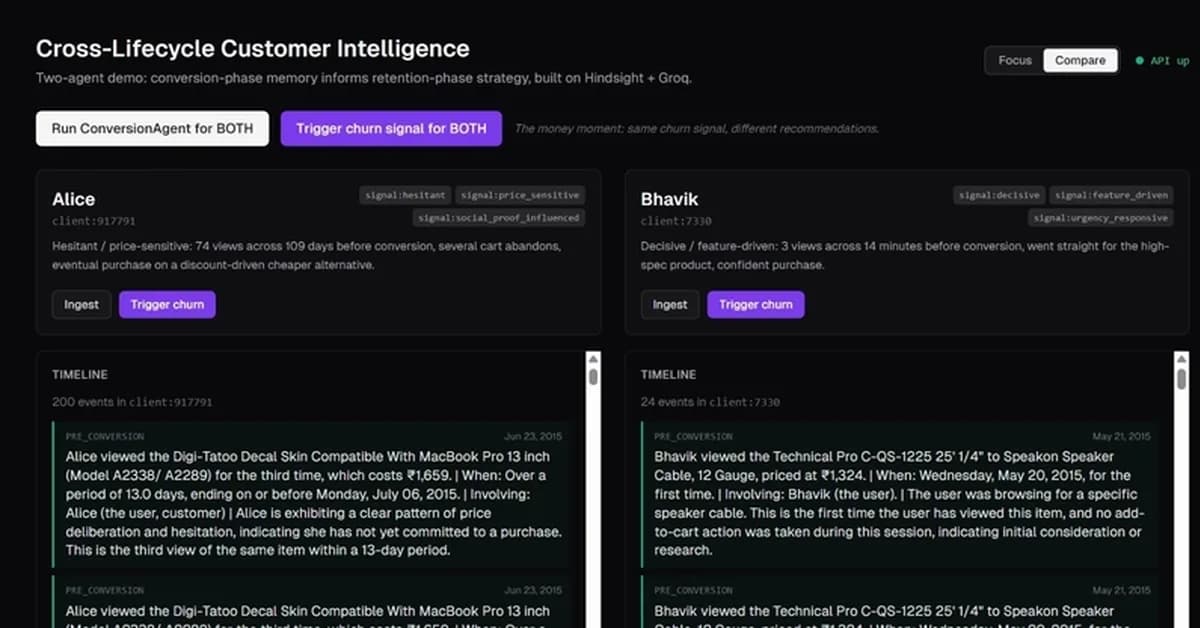Viewport: 1200px width, 628px height.
Task: Switch to the Compare view
Action: pyautogui.click(x=1080, y=60)
